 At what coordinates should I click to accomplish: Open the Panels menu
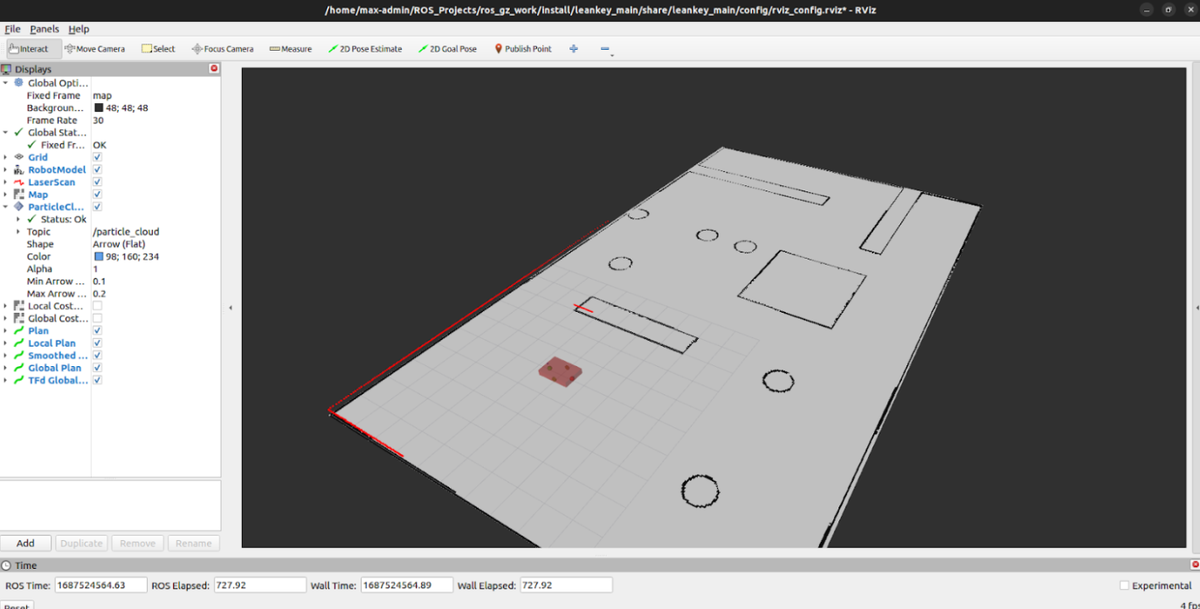[44, 29]
